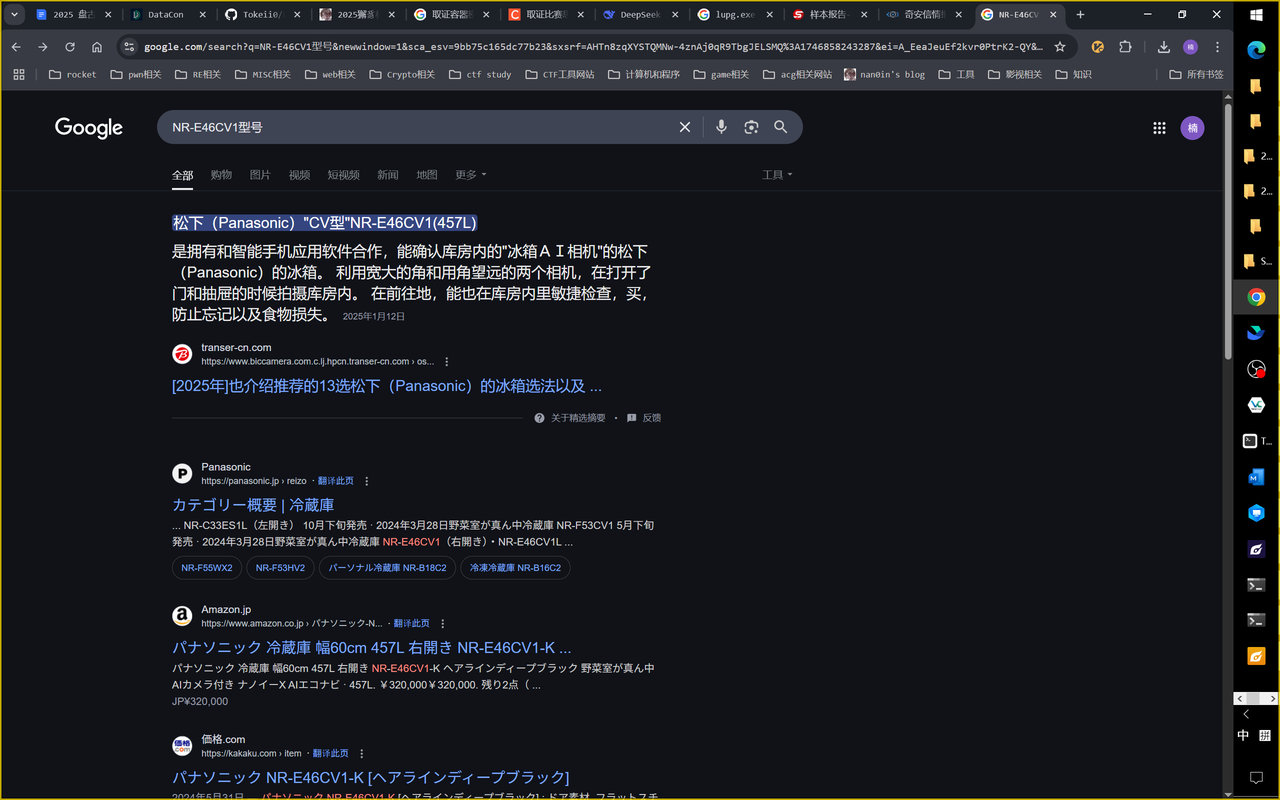
Task: Switch to the 图片 images tab
Action: pyautogui.click(x=260, y=175)
